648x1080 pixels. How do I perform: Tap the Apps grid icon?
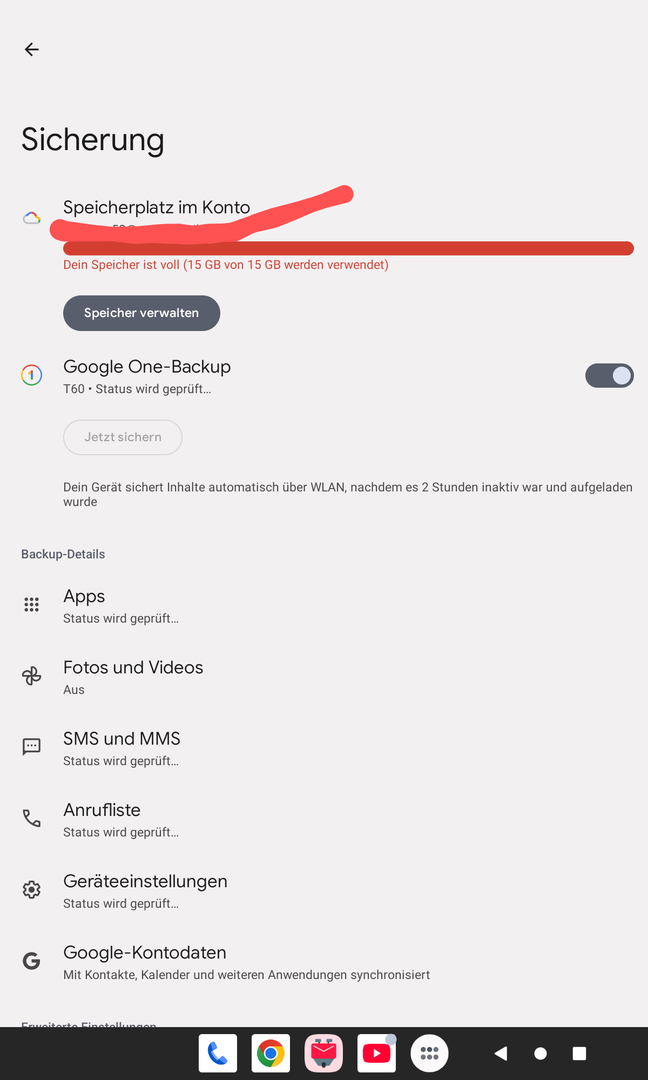32,605
